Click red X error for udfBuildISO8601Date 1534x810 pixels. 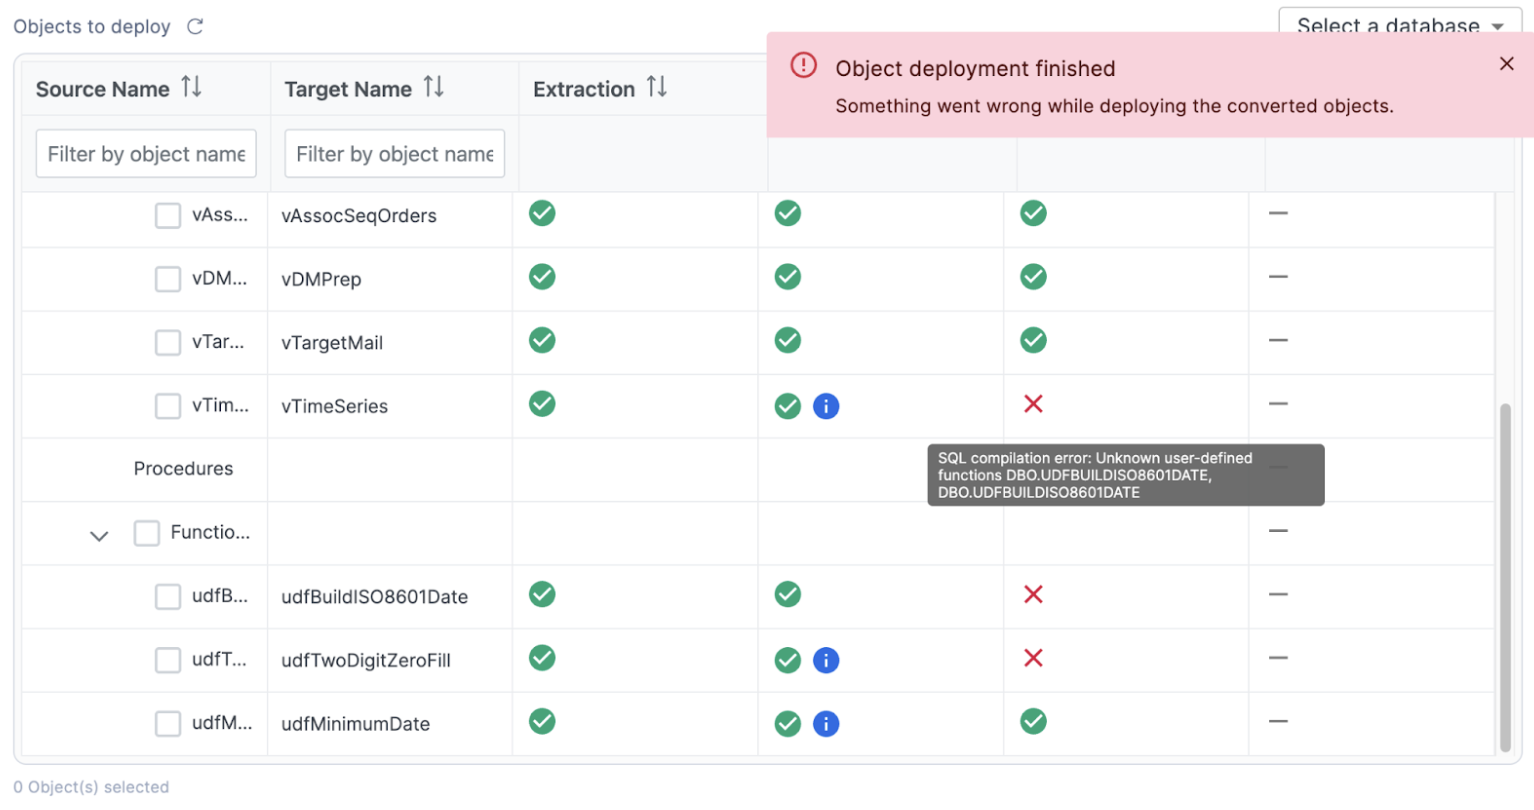[1033, 595]
